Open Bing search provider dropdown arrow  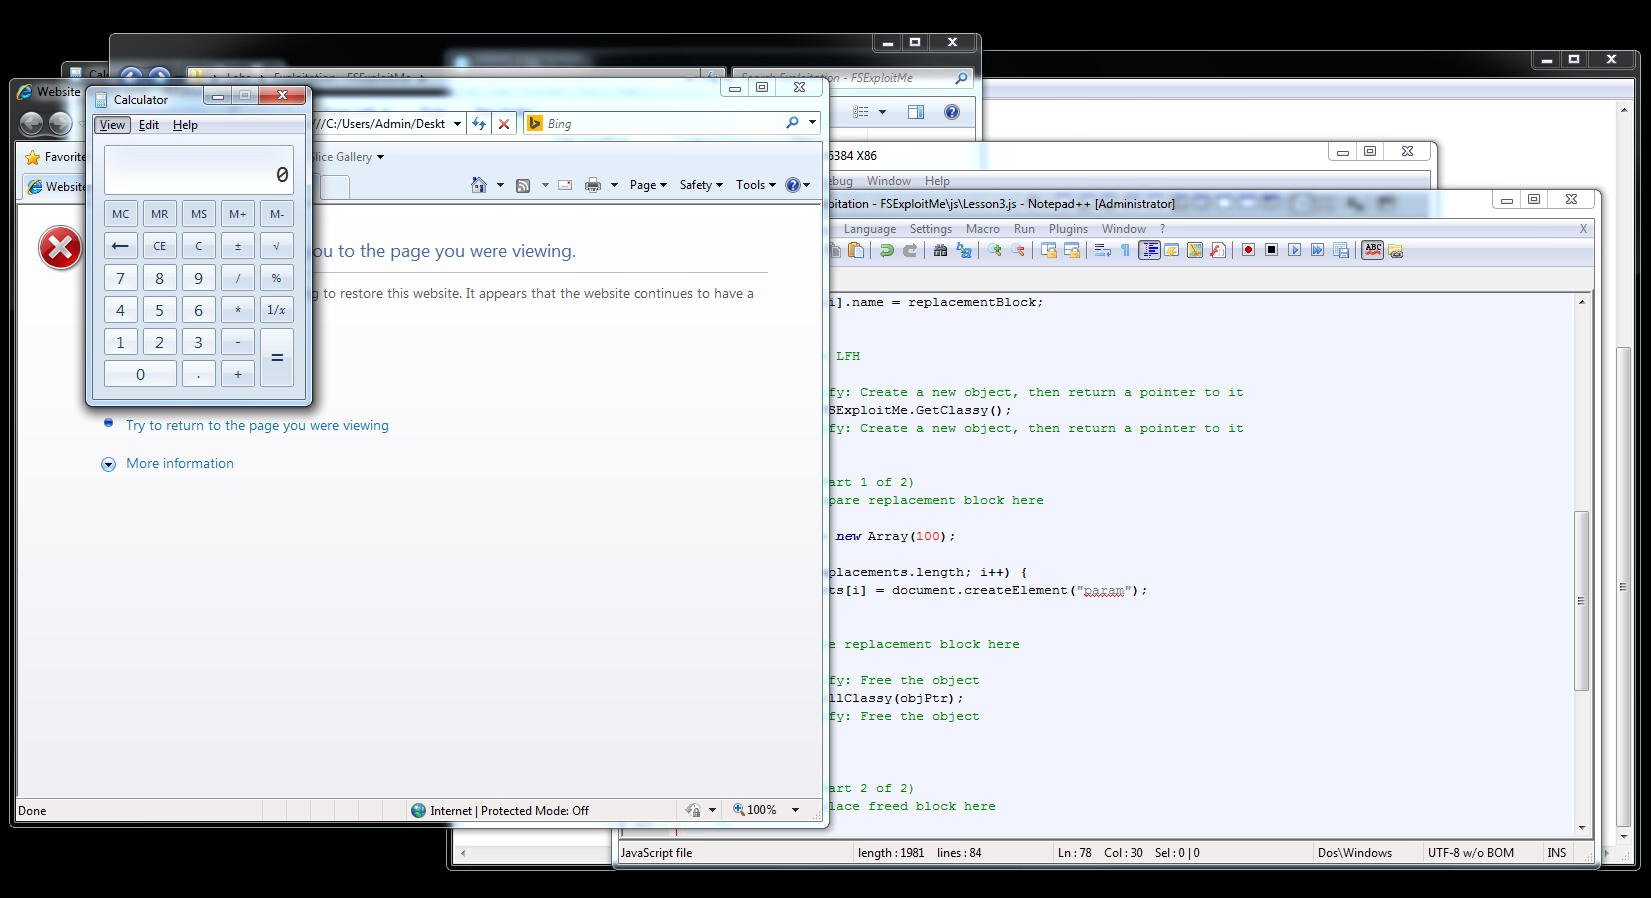click(812, 123)
